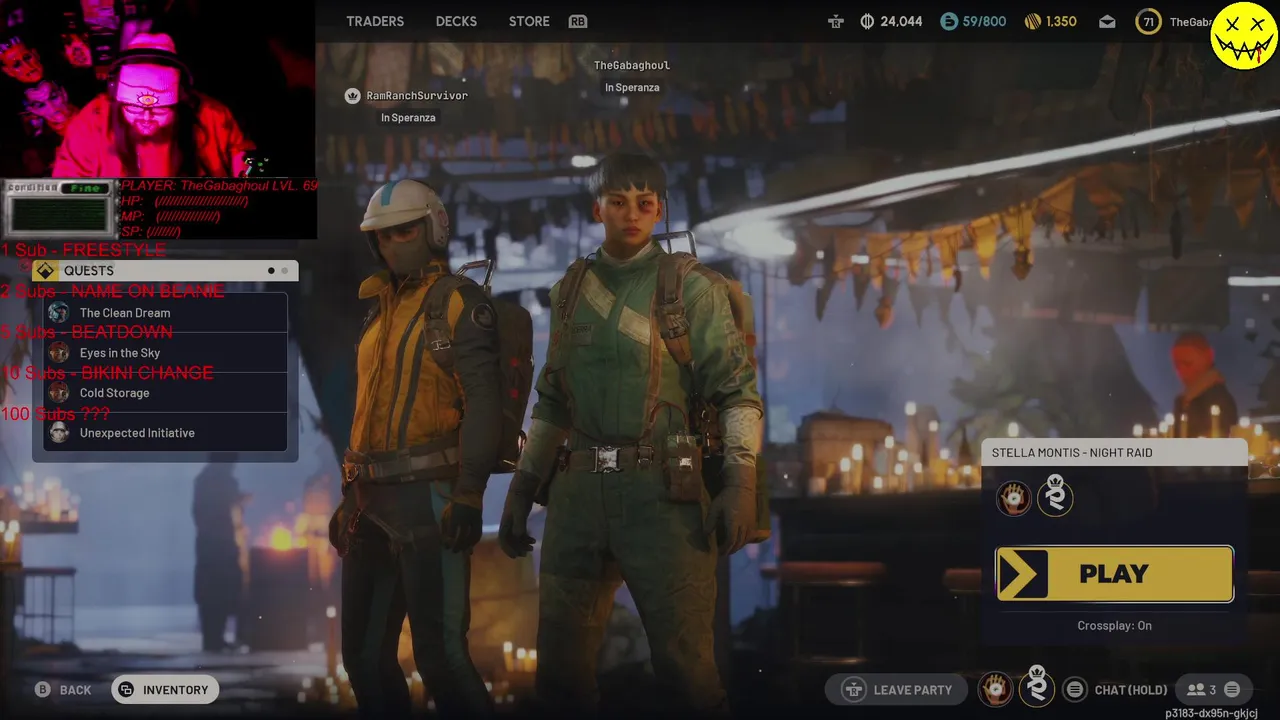The image size is (1280, 720).
Task: Click hand-eye avatar in map panel
Action: (x=1014, y=498)
